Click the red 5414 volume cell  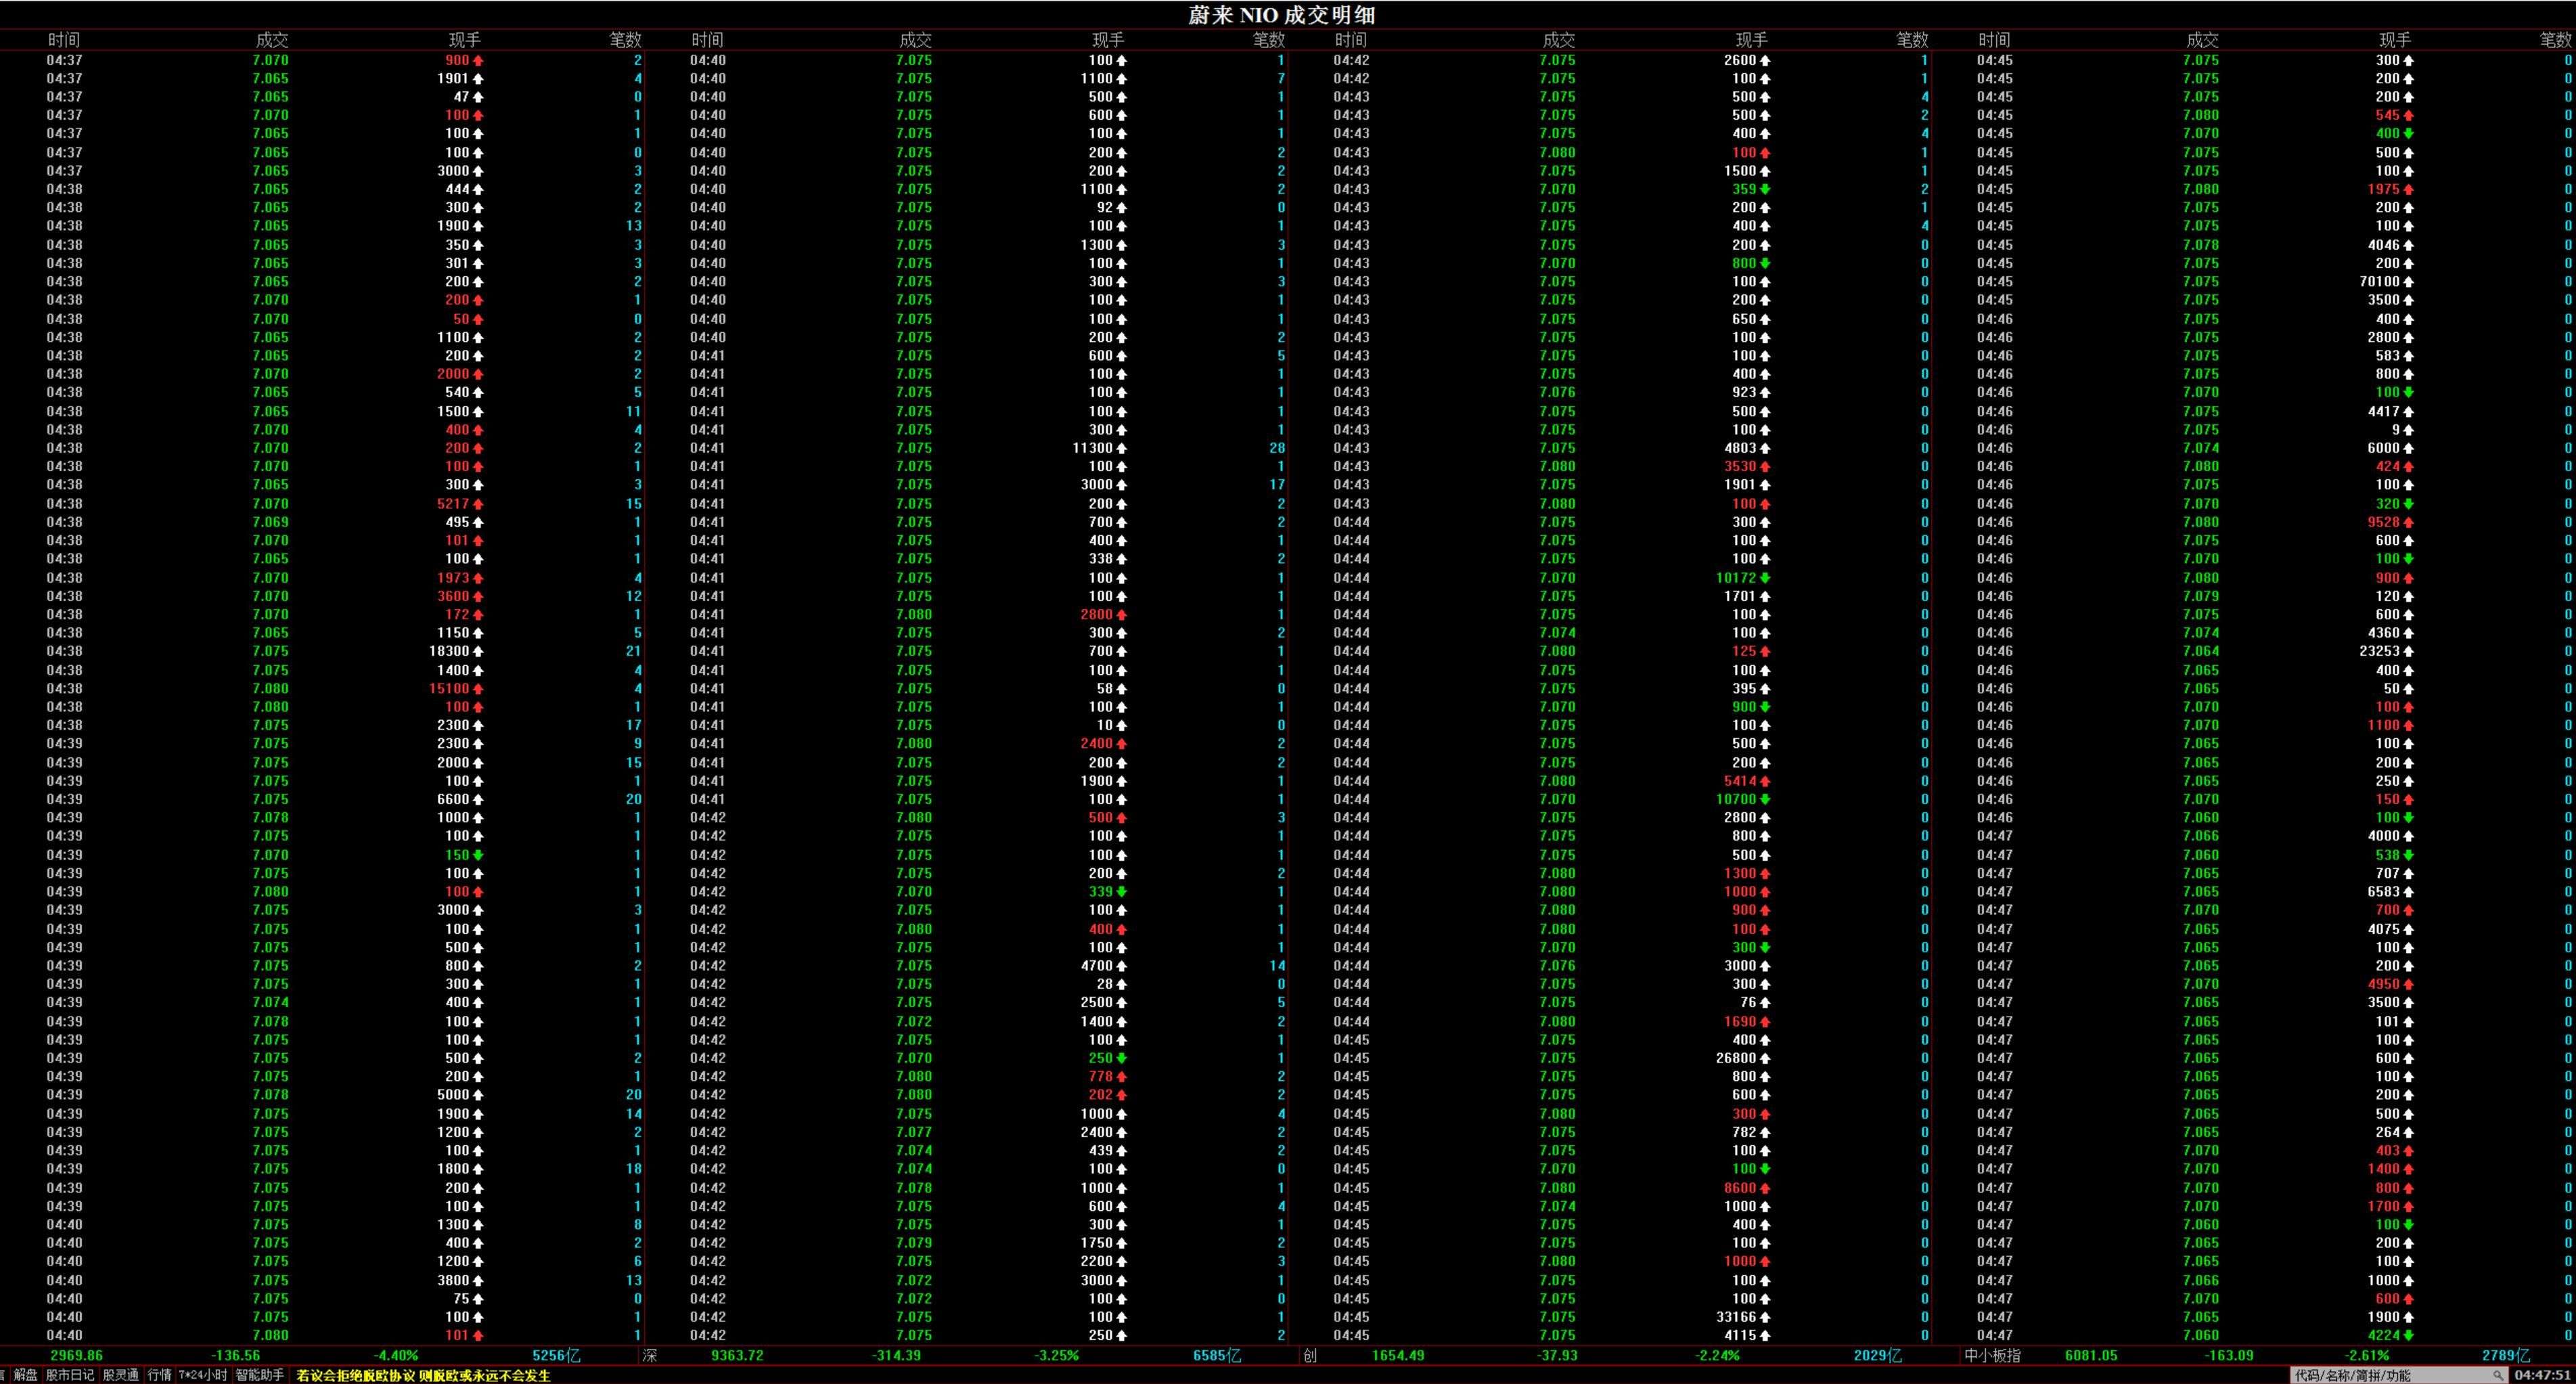pos(1747,781)
